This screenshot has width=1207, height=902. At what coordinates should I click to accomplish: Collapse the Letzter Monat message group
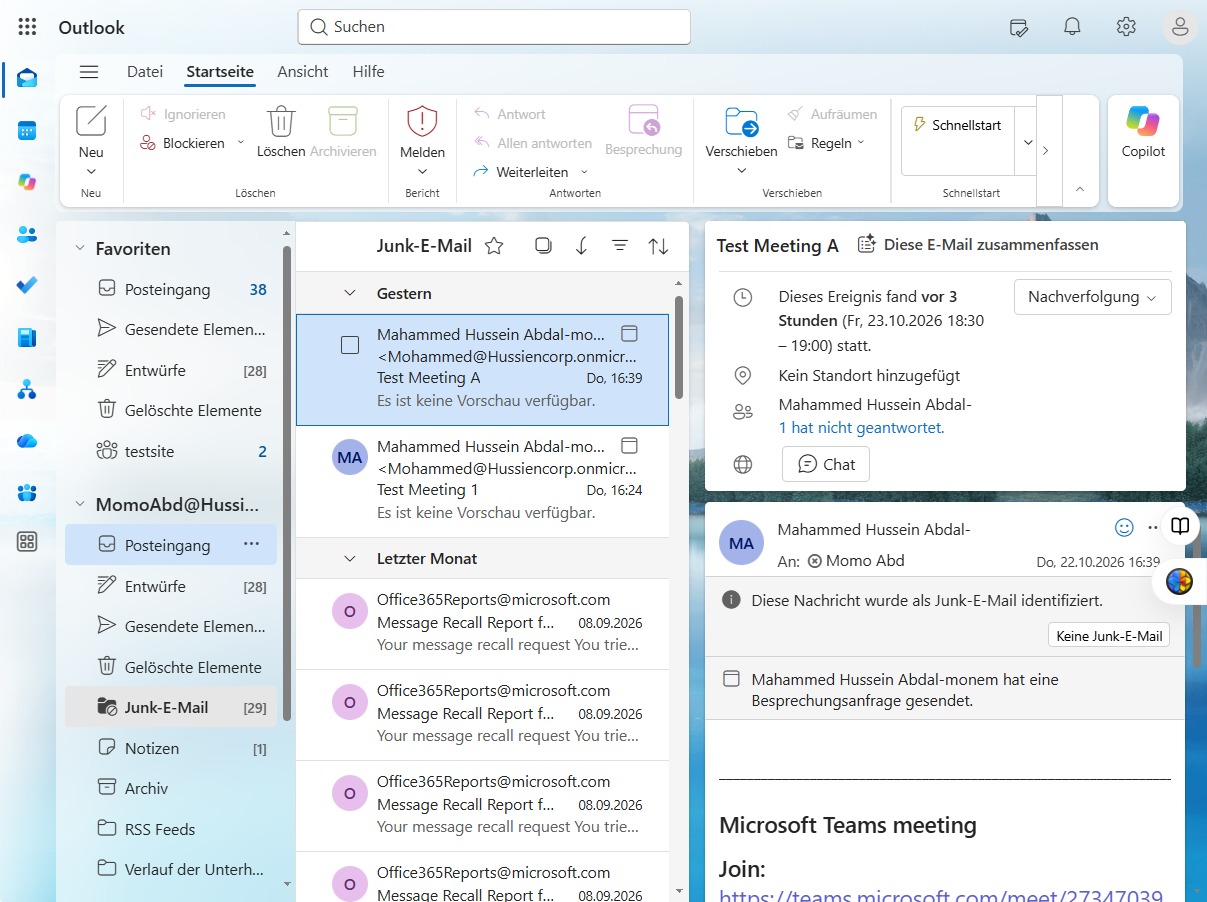(350, 559)
